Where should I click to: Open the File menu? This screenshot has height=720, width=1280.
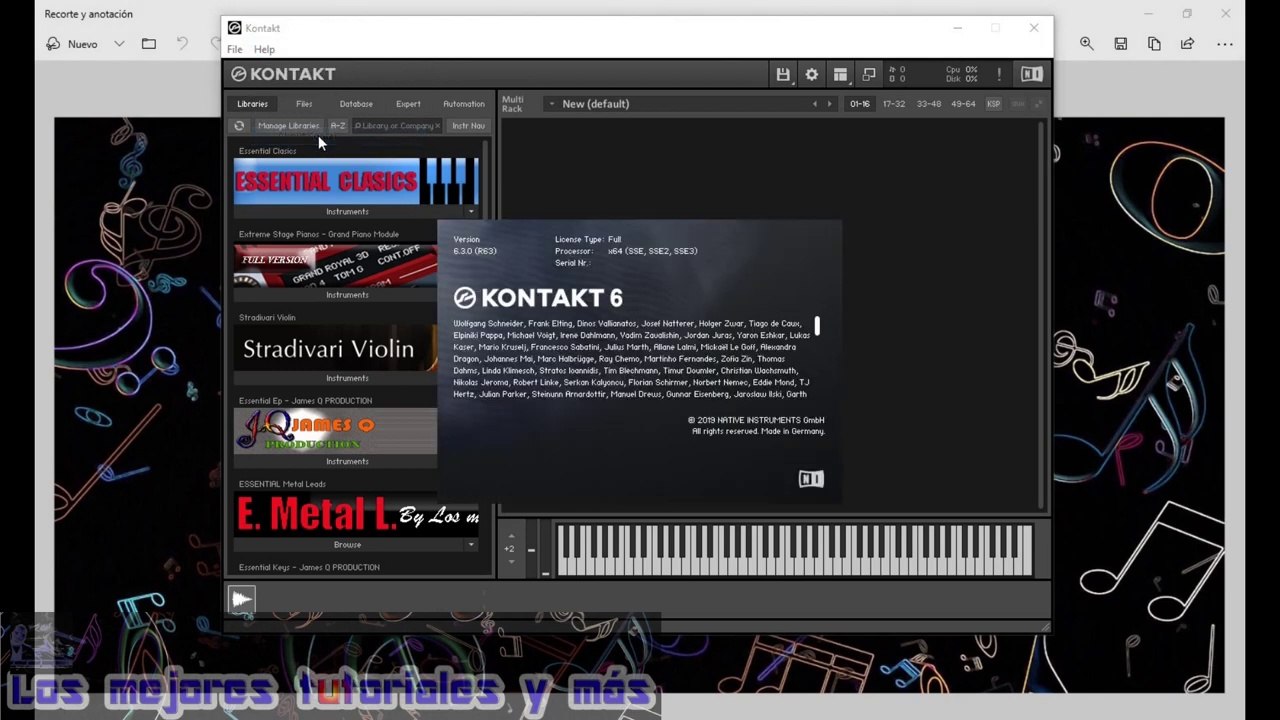pyautogui.click(x=234, y=49)
